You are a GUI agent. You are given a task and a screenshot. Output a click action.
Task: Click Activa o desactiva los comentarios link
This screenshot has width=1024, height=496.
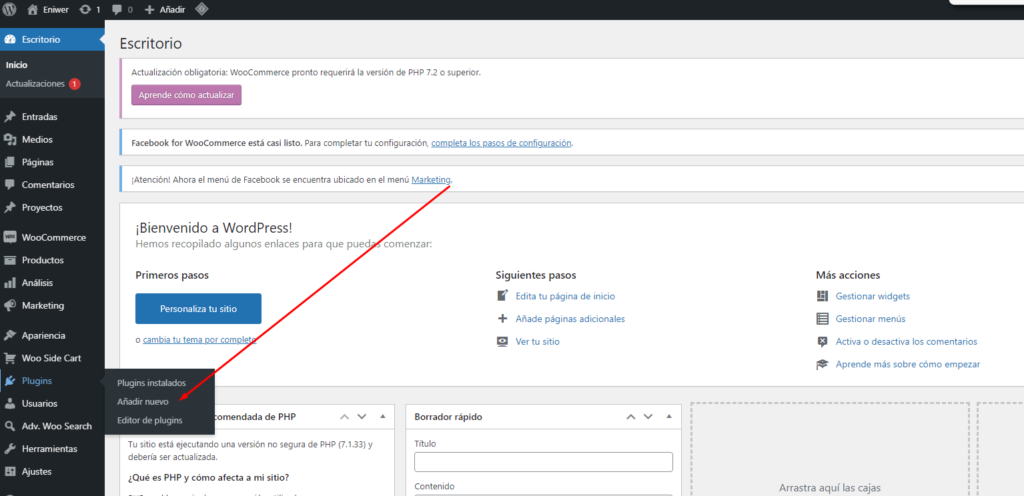click(906, 341)
